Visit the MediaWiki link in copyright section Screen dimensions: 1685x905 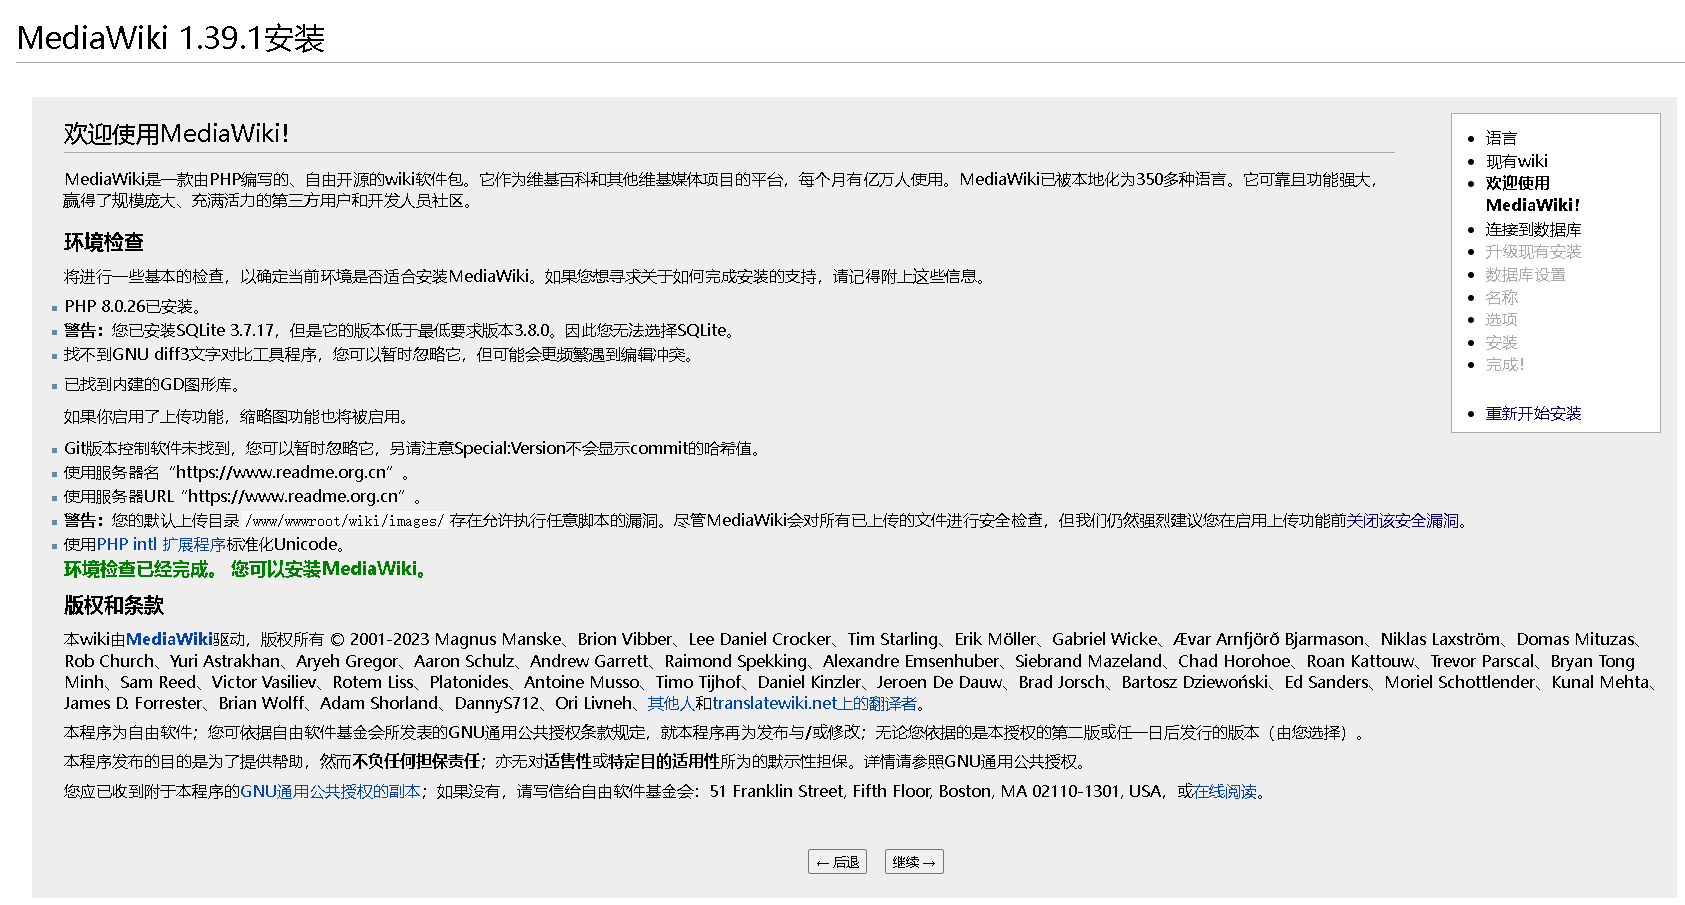[169, 639]
